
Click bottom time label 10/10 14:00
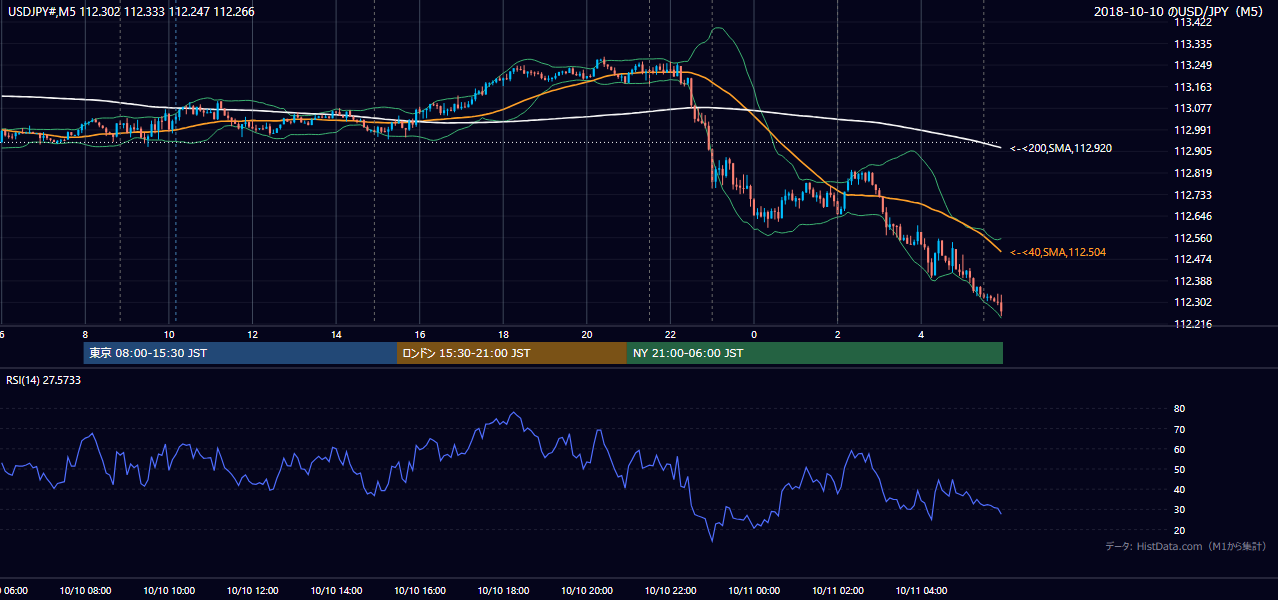pos(337,591)
